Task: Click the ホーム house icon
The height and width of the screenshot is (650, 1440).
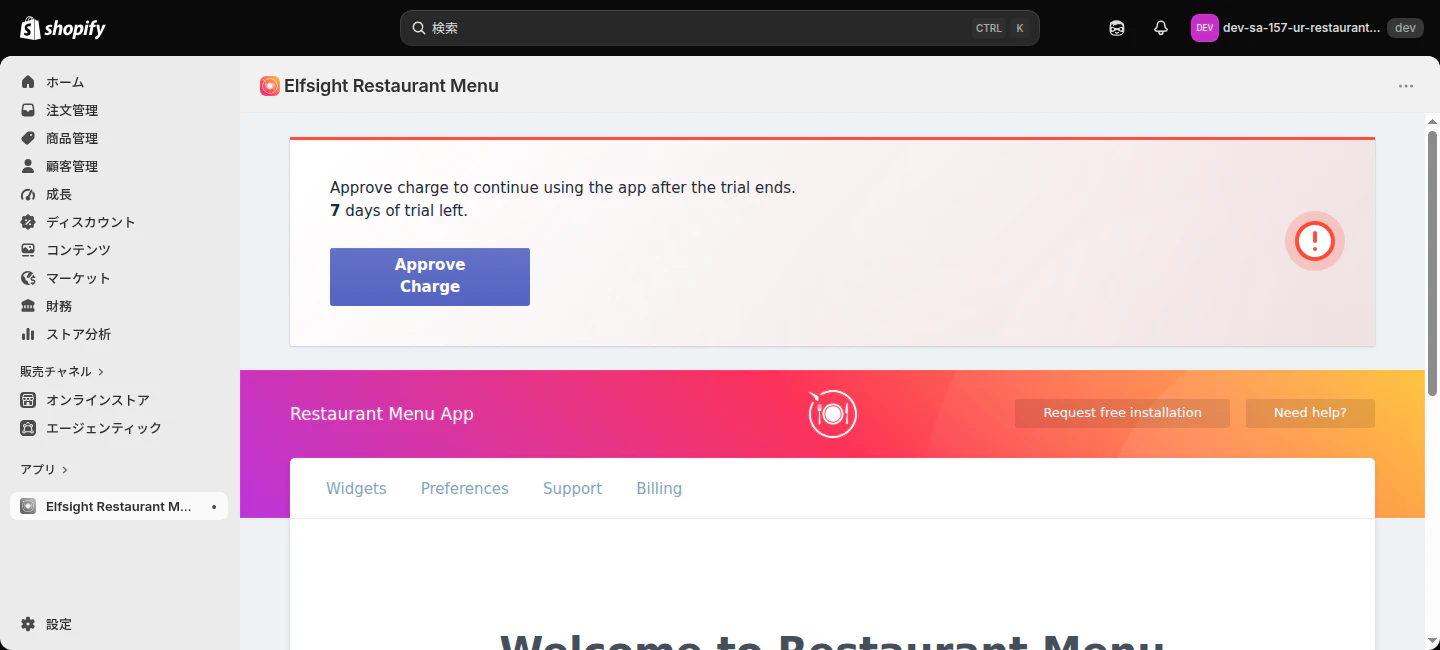Action: click(28, 82)
